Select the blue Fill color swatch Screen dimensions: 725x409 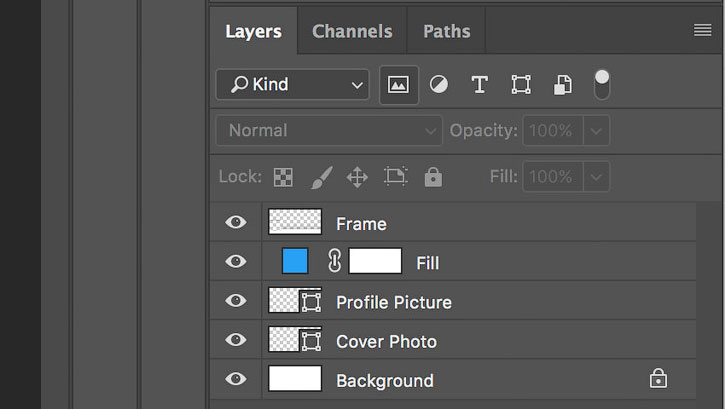tap(295, 261)
